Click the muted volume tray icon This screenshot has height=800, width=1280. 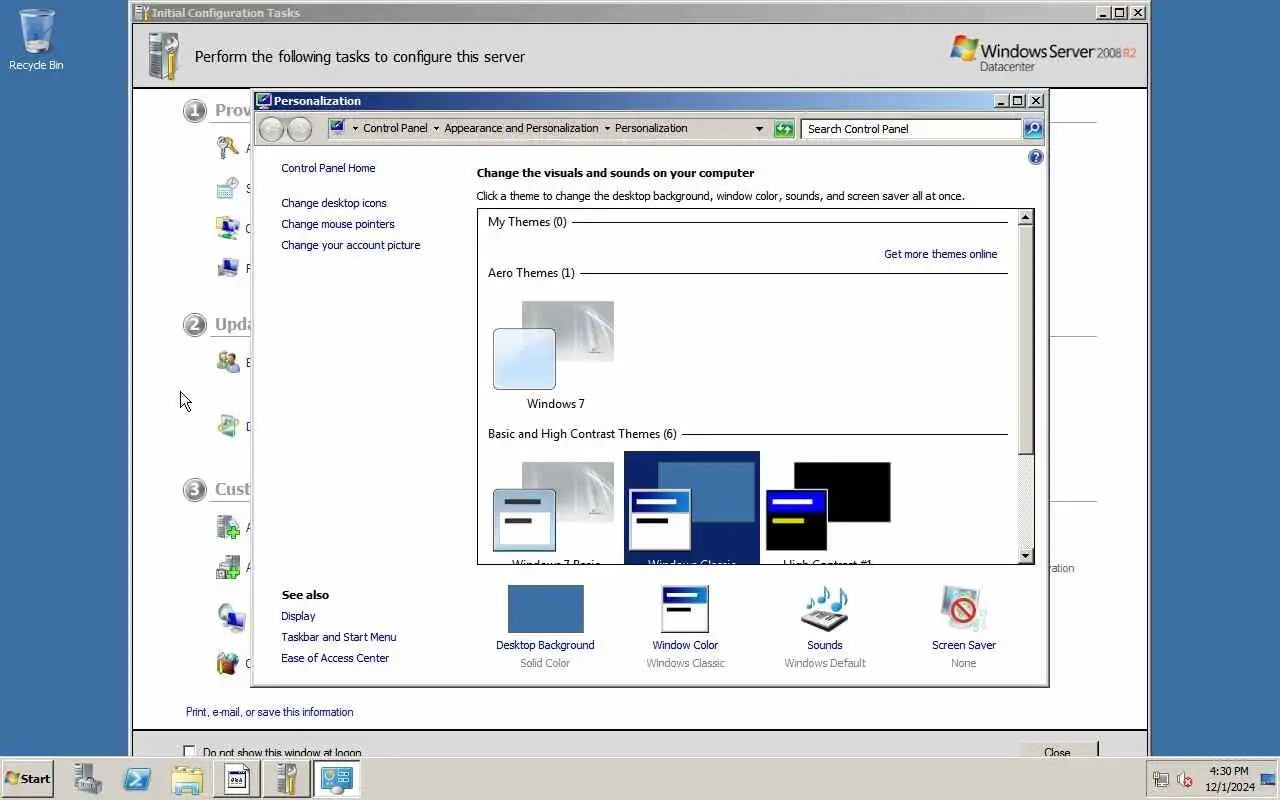[x=1185, y=779]
